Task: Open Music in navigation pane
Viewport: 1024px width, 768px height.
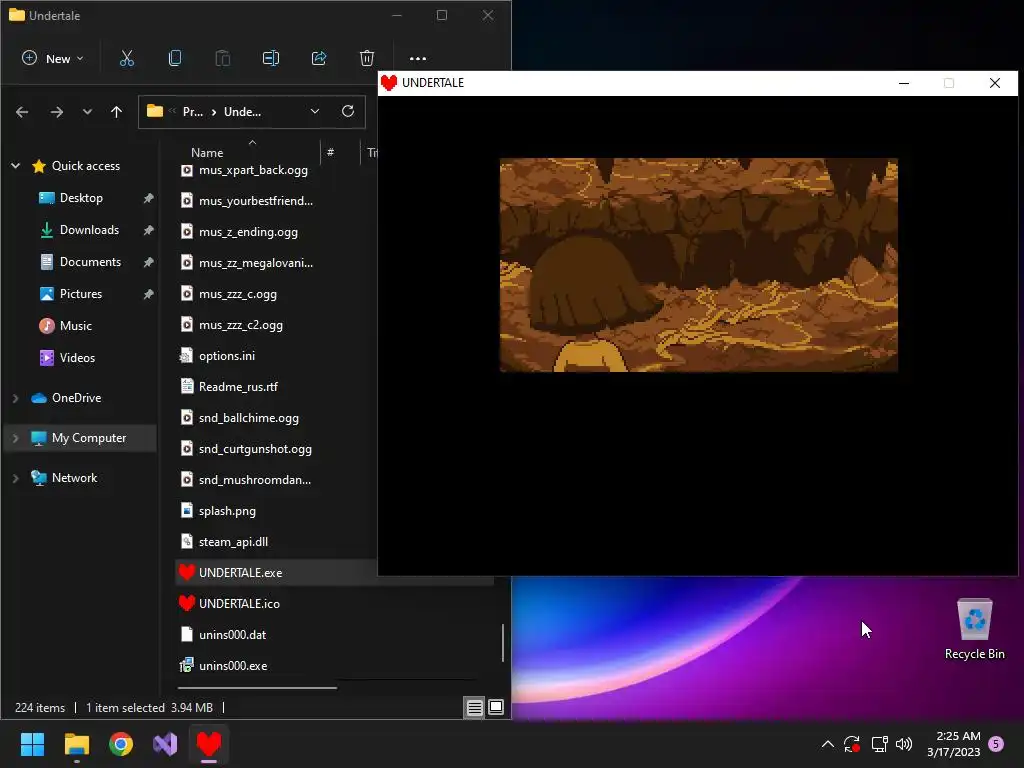Action: click(75, 326)
